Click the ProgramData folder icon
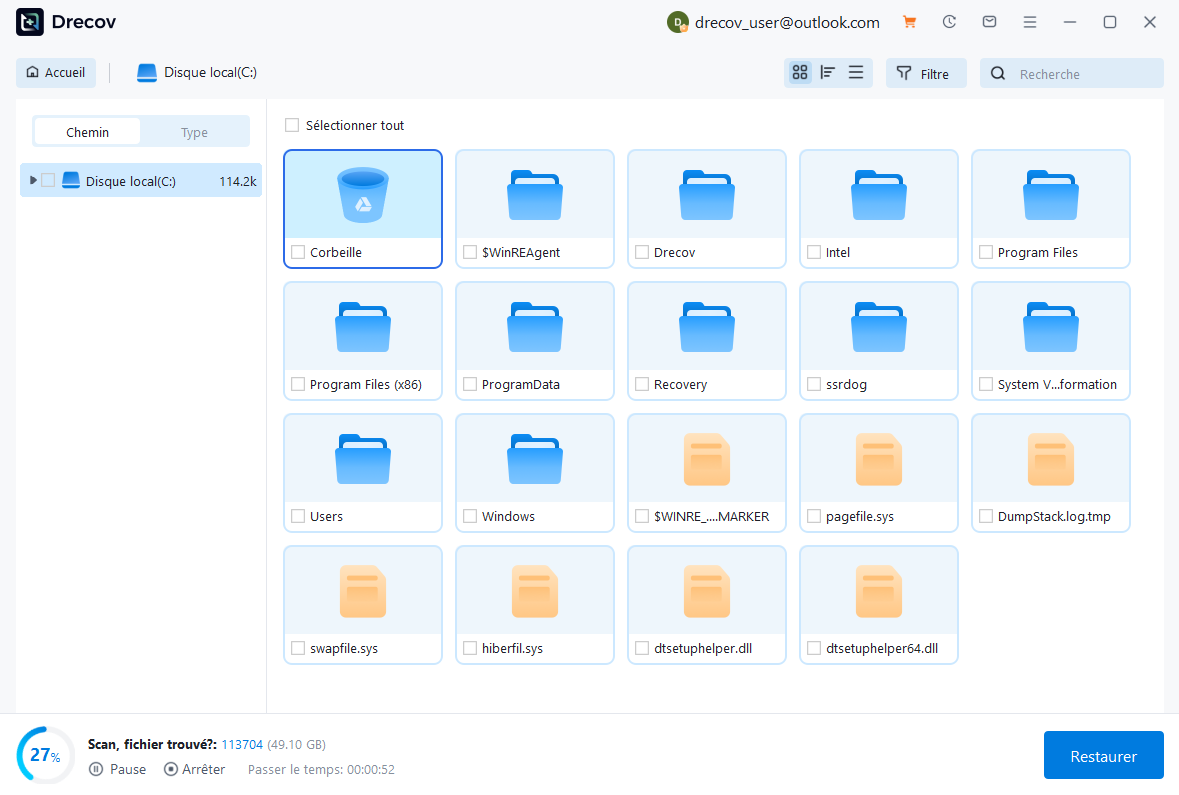 (535, 327)
